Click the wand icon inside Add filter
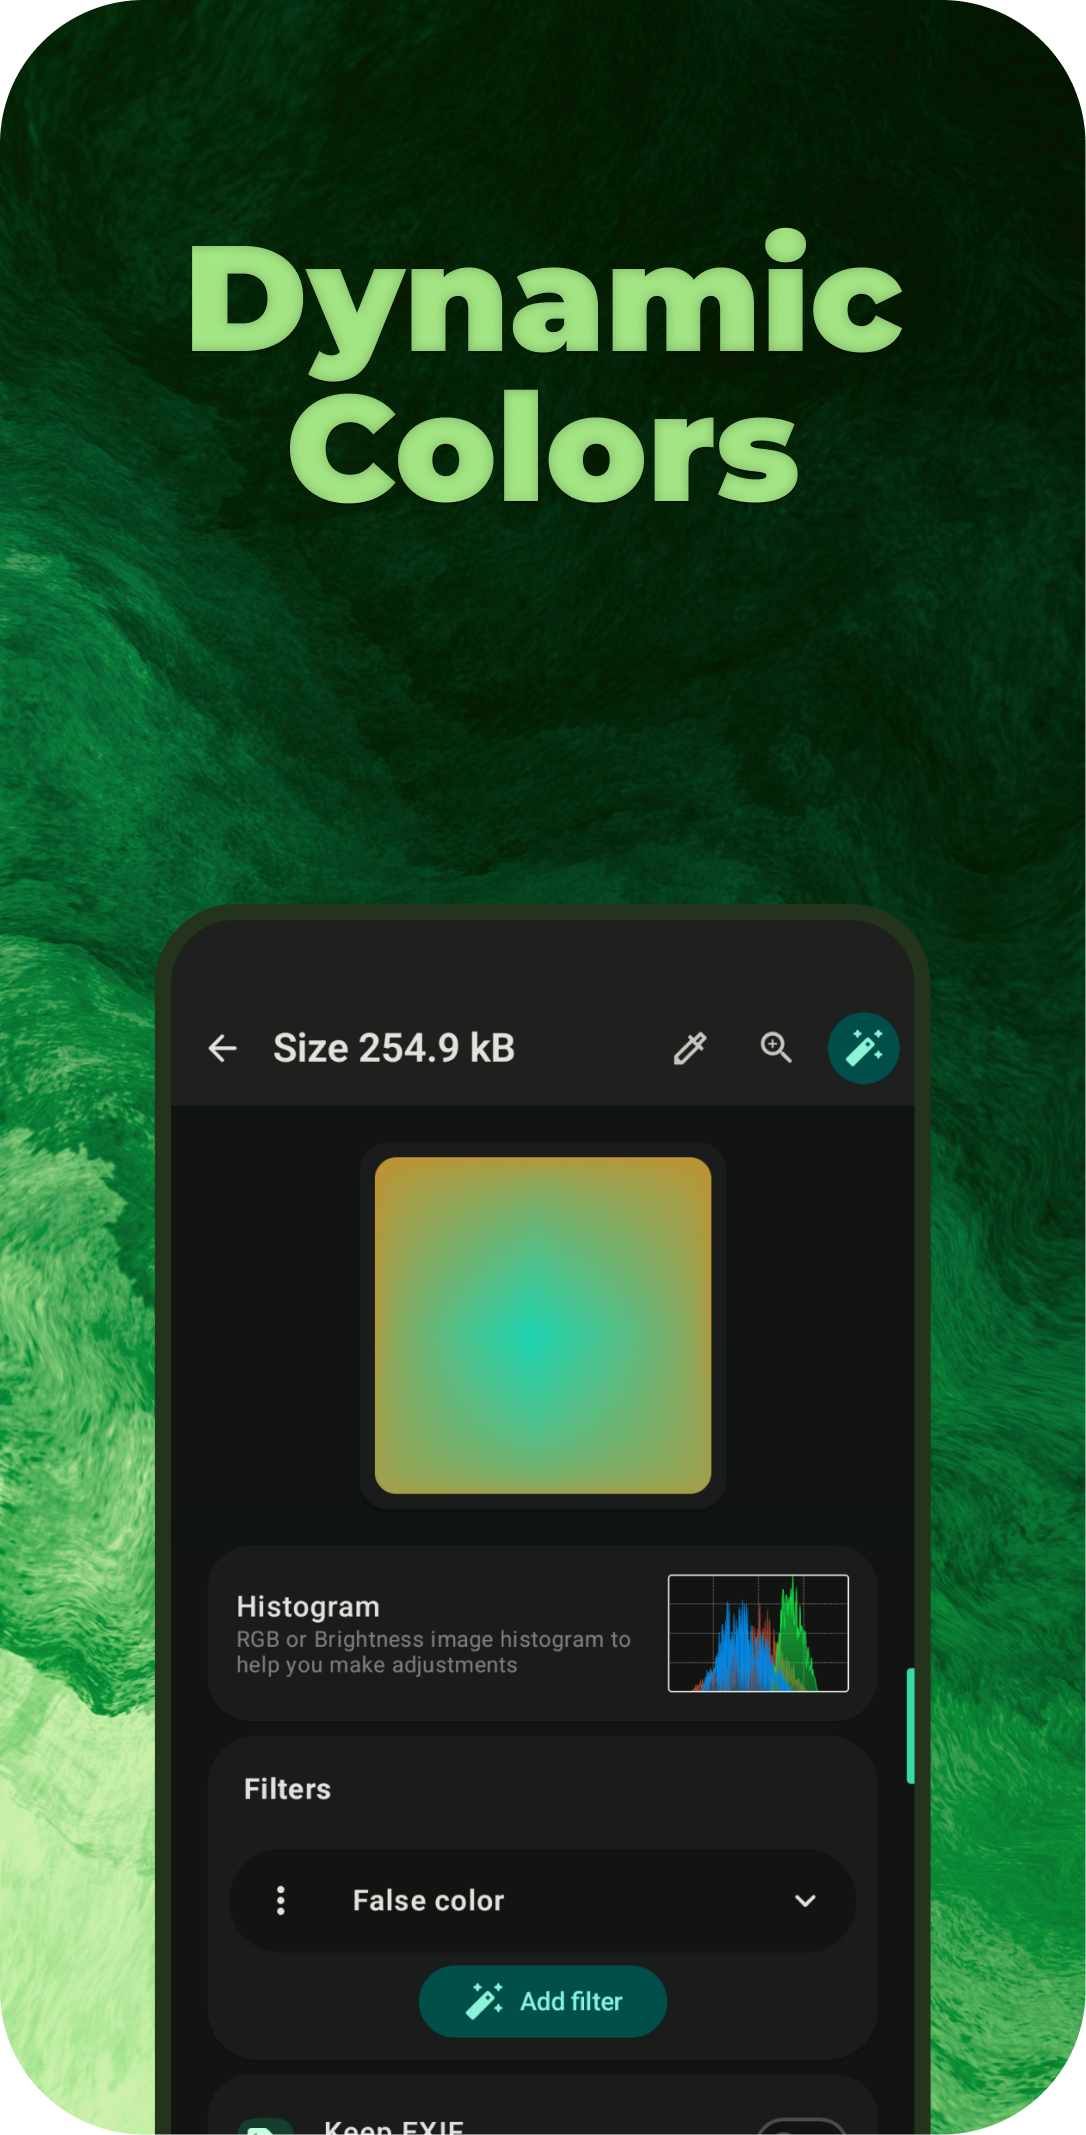 [485, 2001]
